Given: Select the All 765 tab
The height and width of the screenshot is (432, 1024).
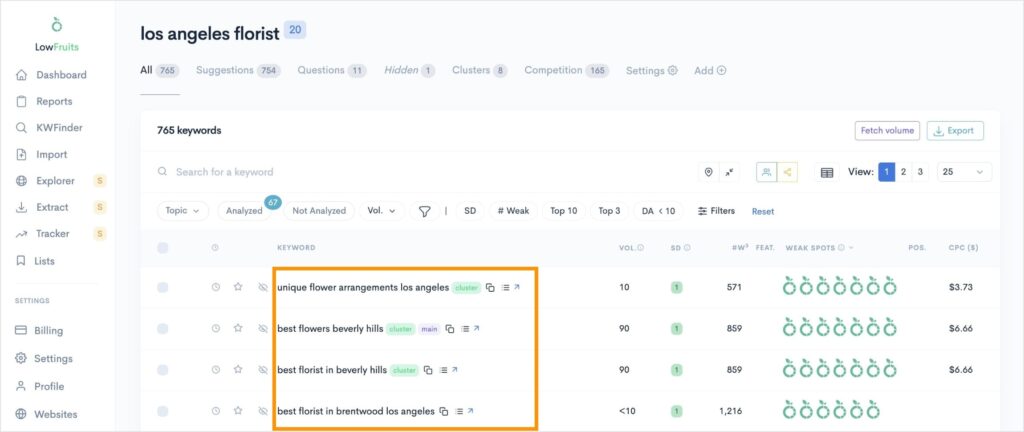Looking at the screenshot, I should point(159,70).
